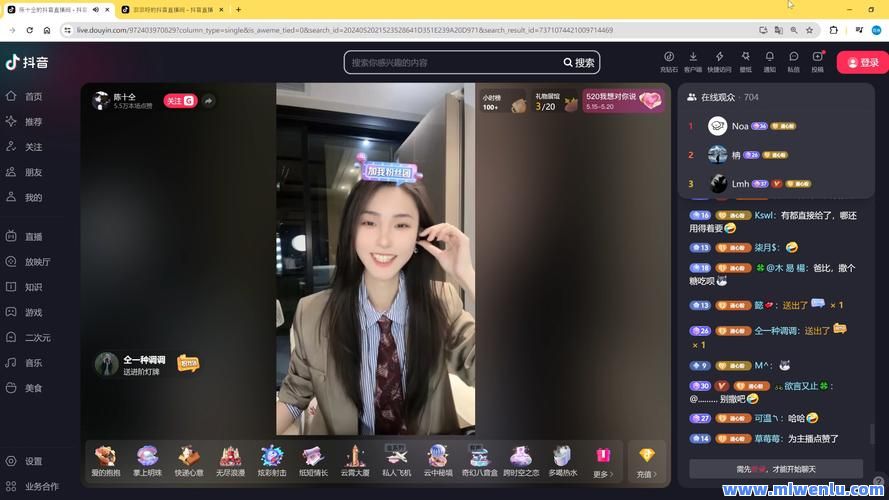
Task: Click the share arrow beside streamer name
Action: click(208, 101)
